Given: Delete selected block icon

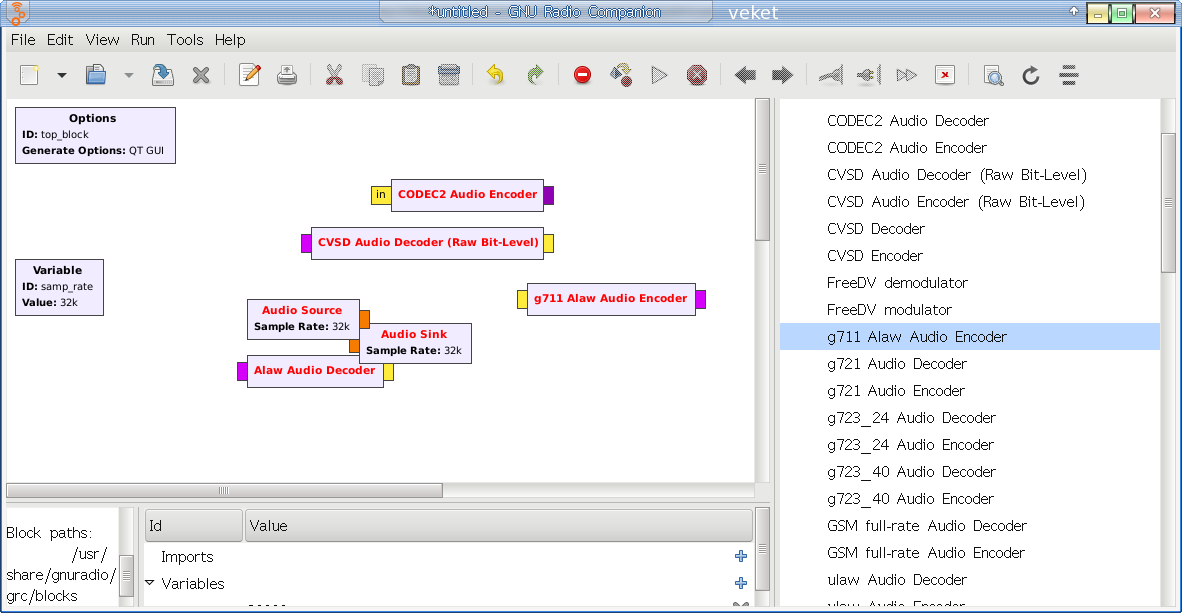Looking at the screenshot, I should pyautogui.click(x=449, y=75).
